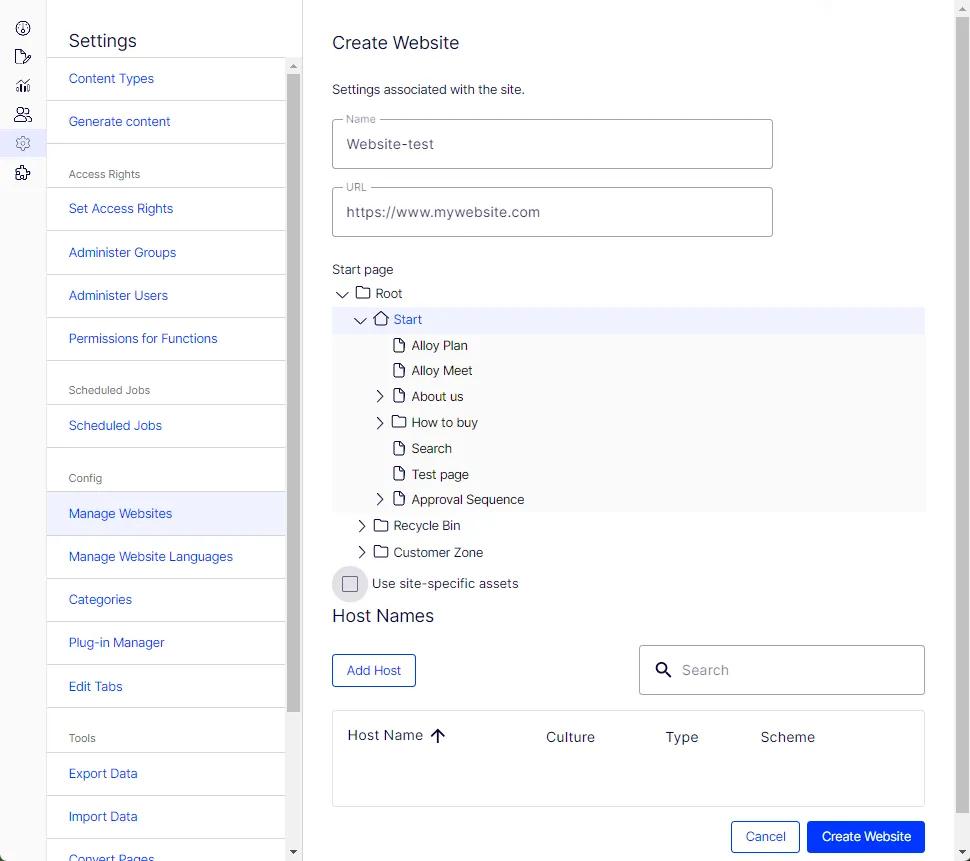The height and width of the screenshot is (861, 970).
Task: Click the Customer Zone folder icon
Action: click(x=381, y=551)
